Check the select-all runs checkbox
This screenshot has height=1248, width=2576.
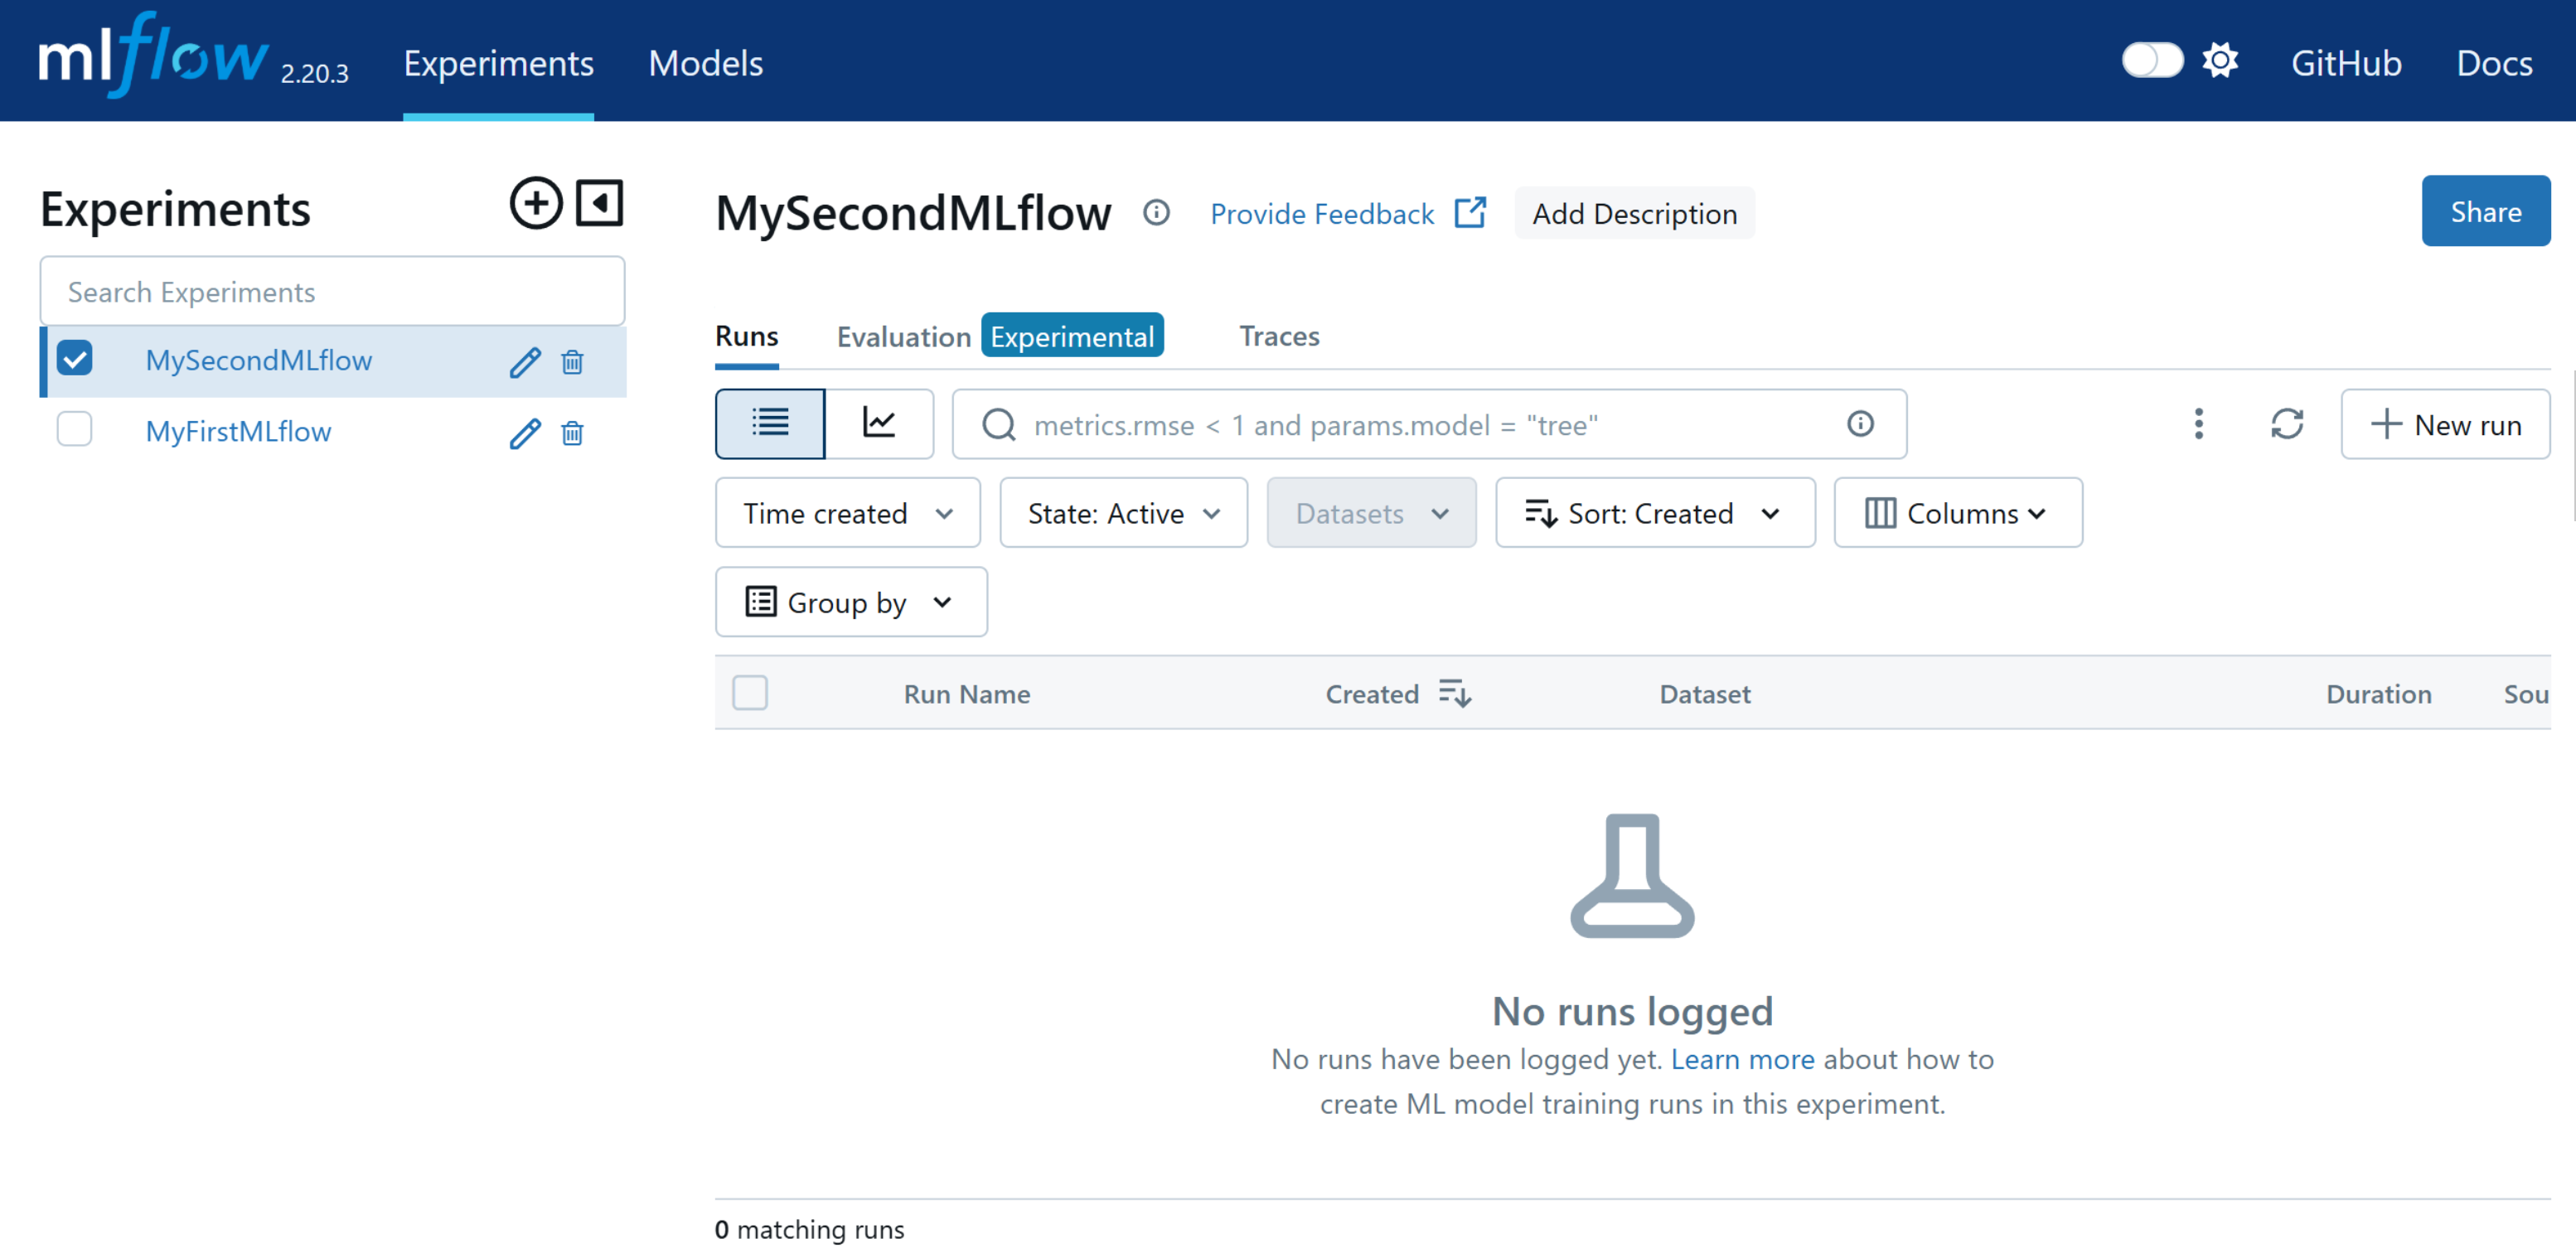(x=751, y=692)
